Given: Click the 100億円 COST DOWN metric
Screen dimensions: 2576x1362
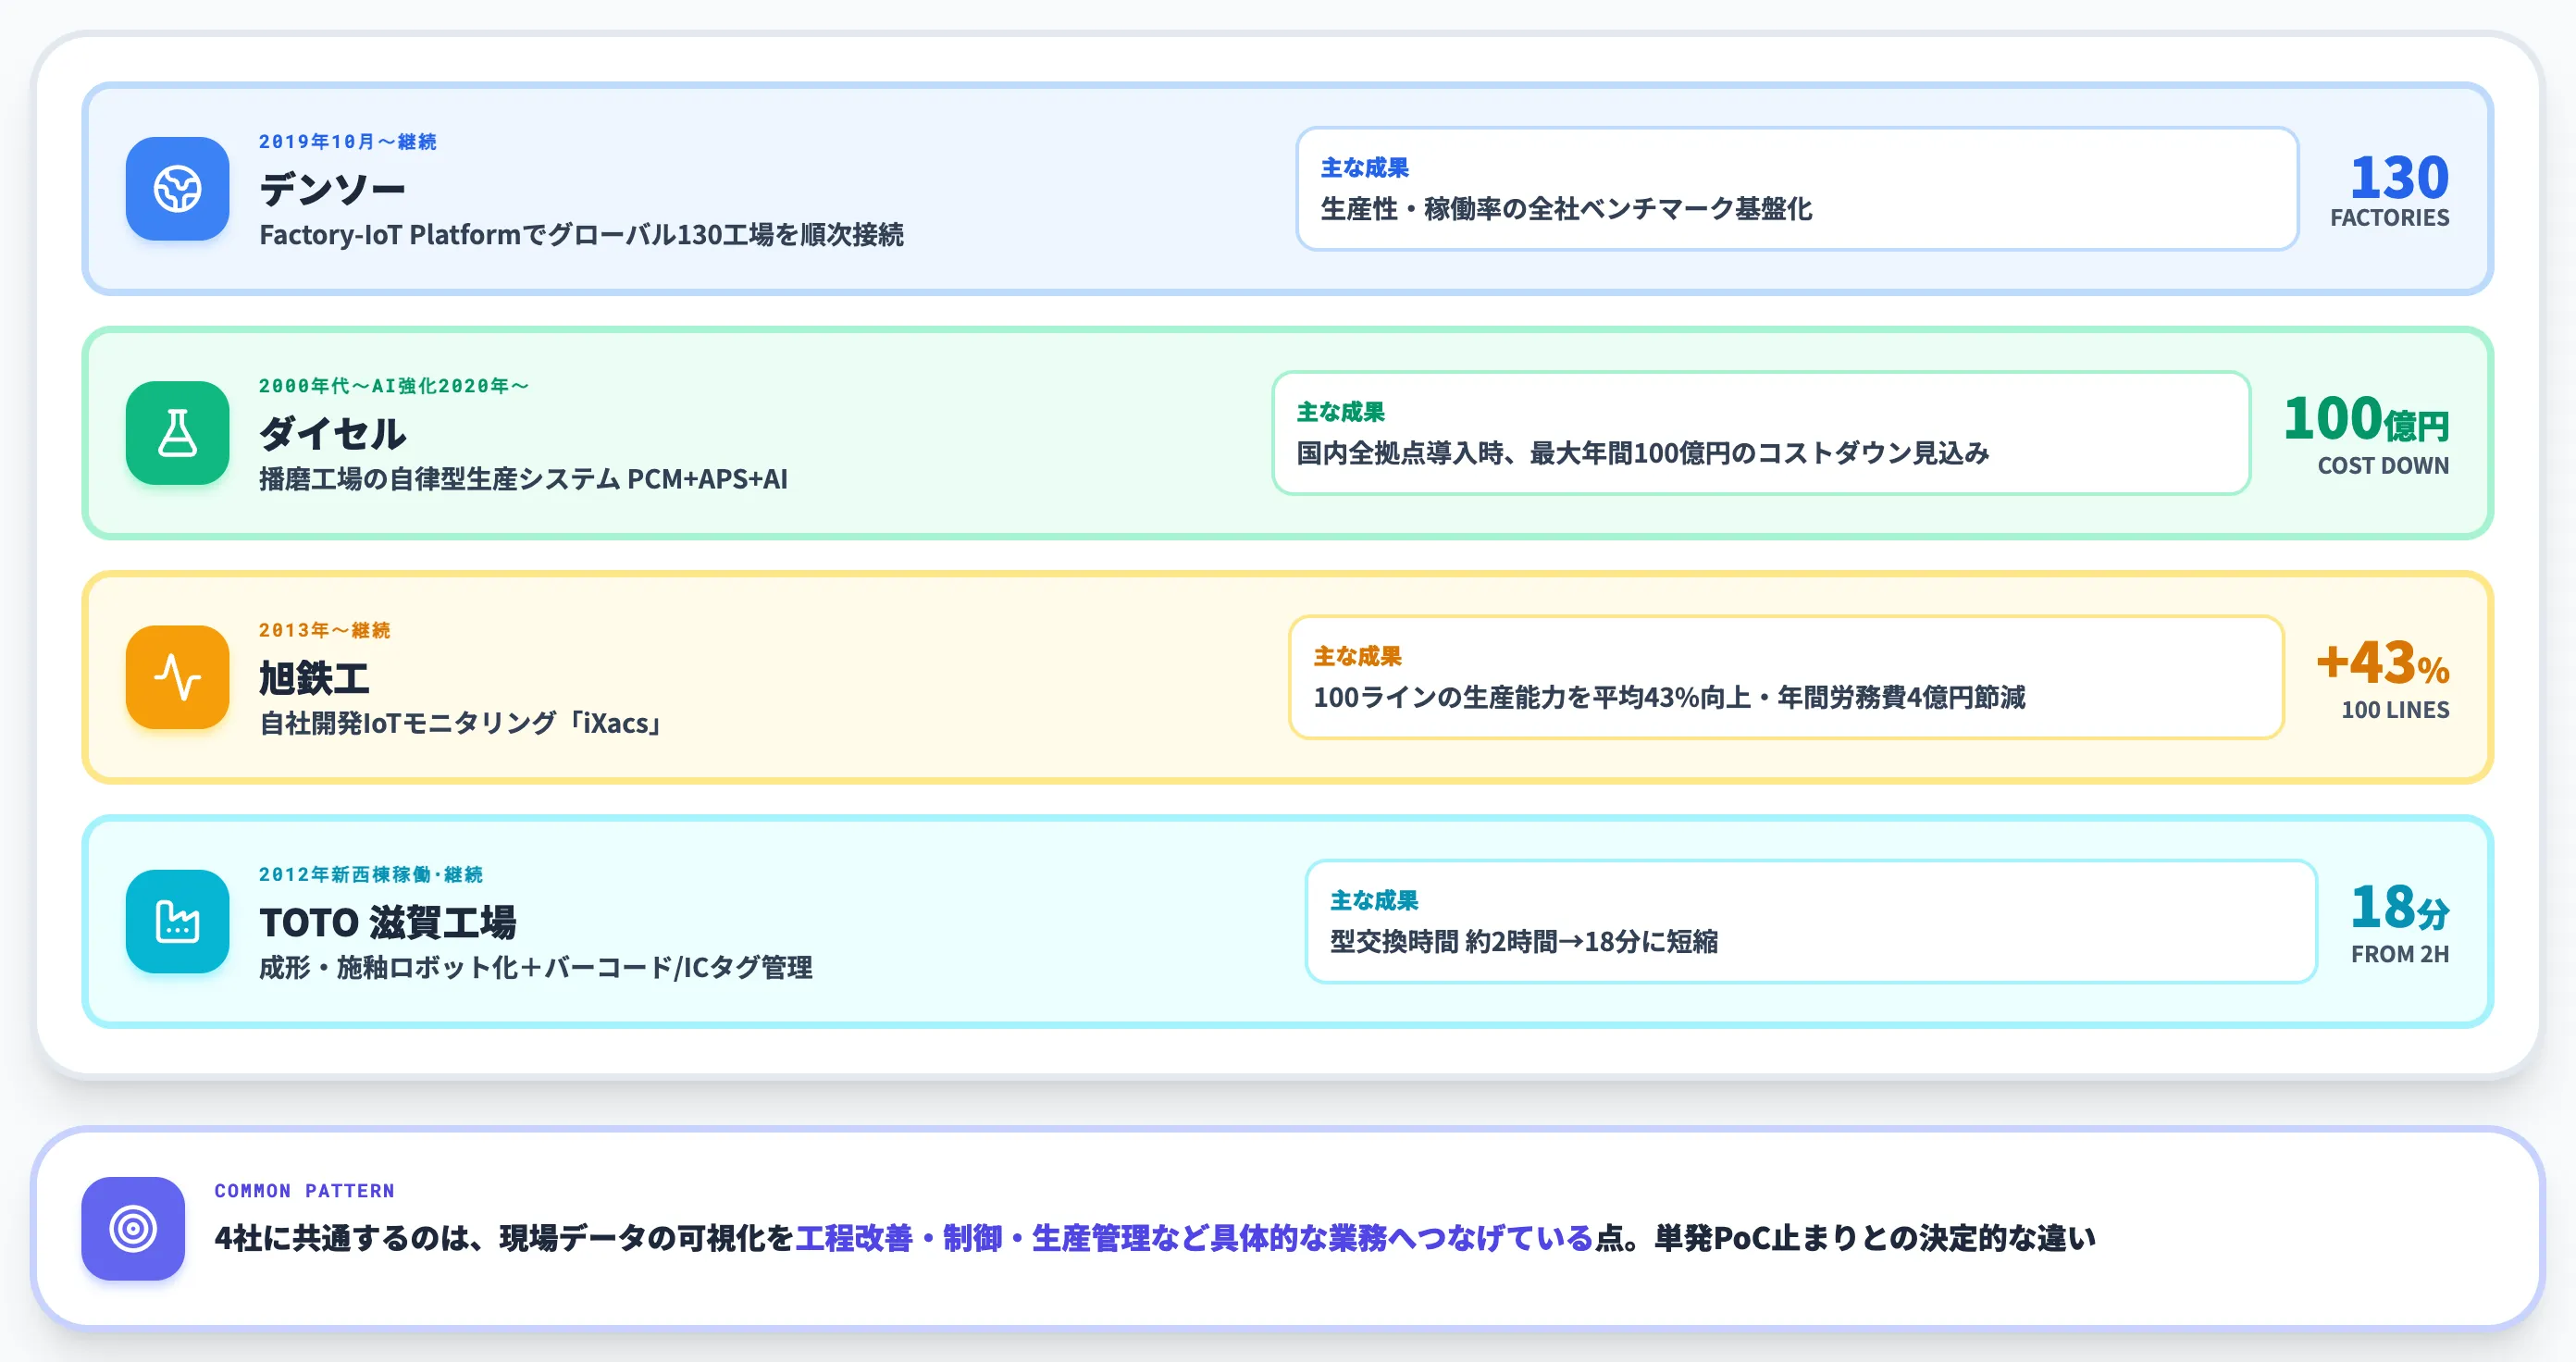Looking at the screenshot, I should click(2367, 434).
